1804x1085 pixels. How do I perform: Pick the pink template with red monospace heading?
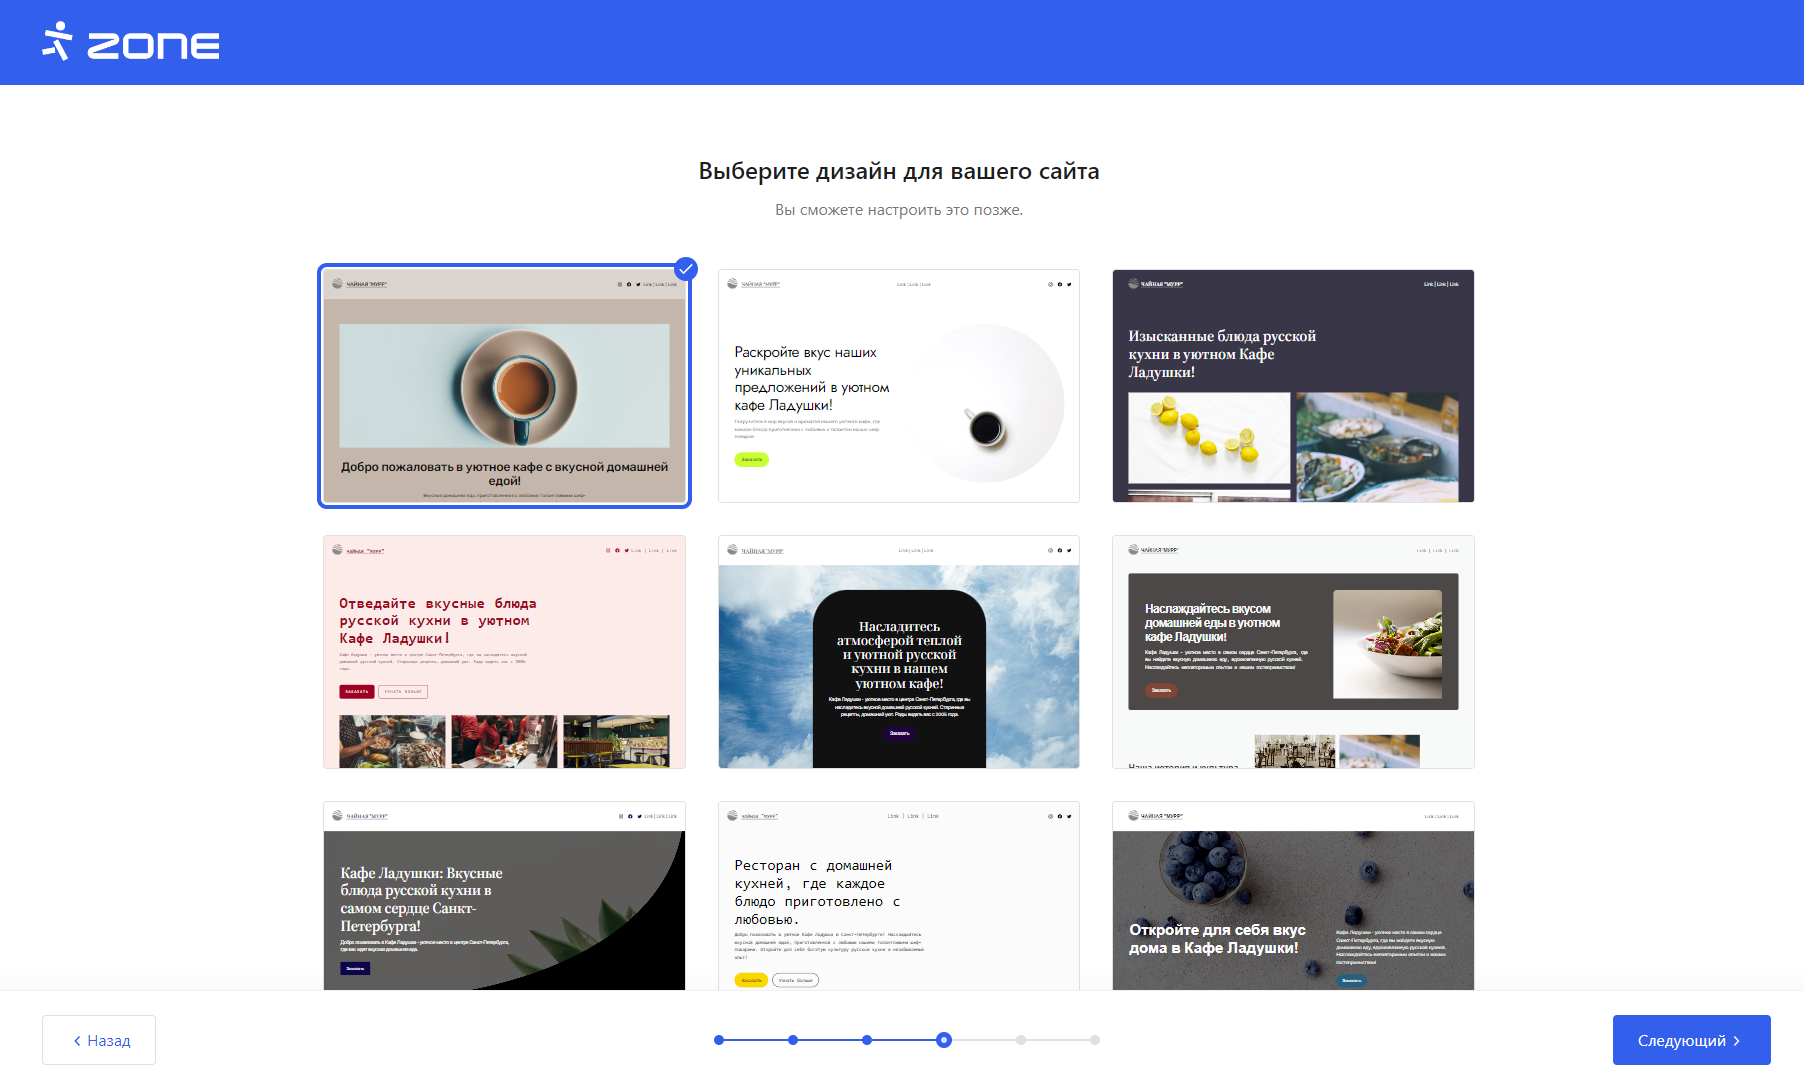click(x=504, y=652)
